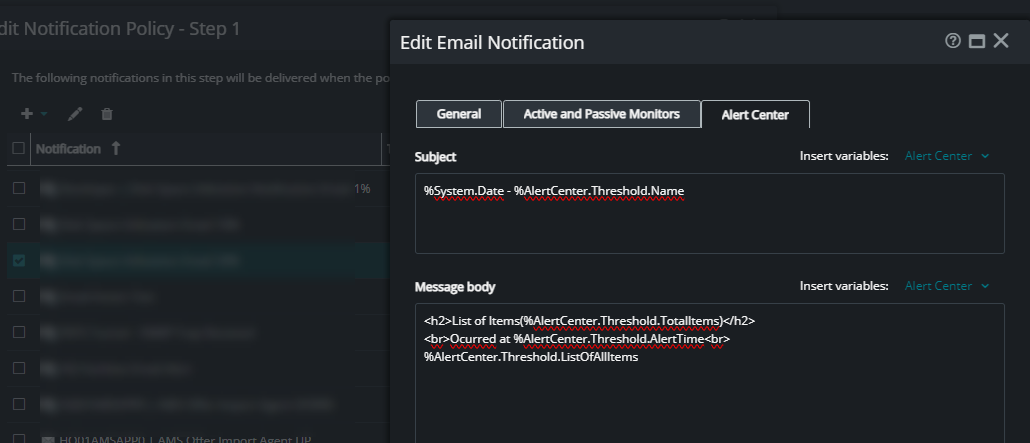Viewport: 1030px width, 443px height.
Task: Switch to the General tab
Action: tap(459, 114)
